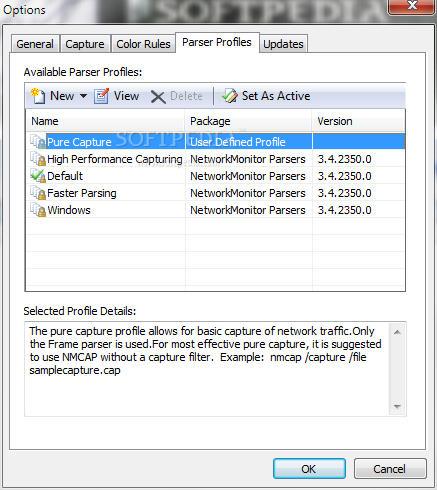Click the Windows profile lock icon
437x490 pixels.
38,210
